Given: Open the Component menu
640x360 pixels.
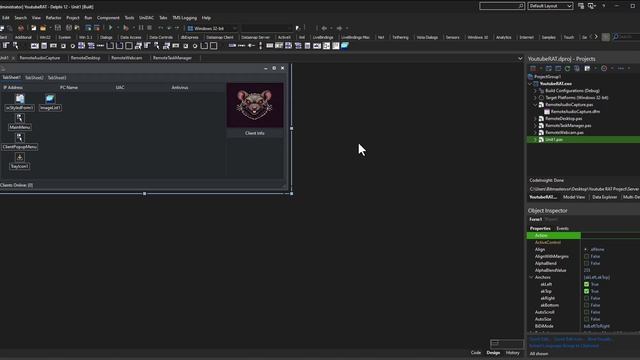Looking at the screenshot, I should [x=108, y=18].
